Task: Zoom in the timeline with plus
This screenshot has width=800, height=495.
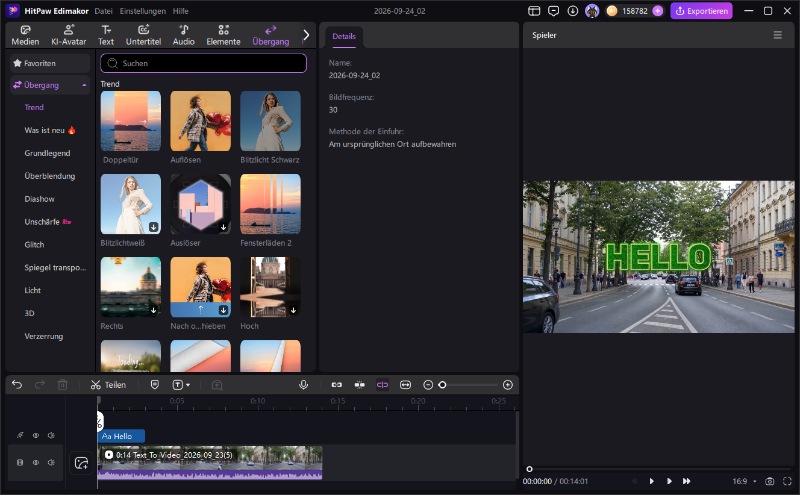Action: [x=508, y=385]
